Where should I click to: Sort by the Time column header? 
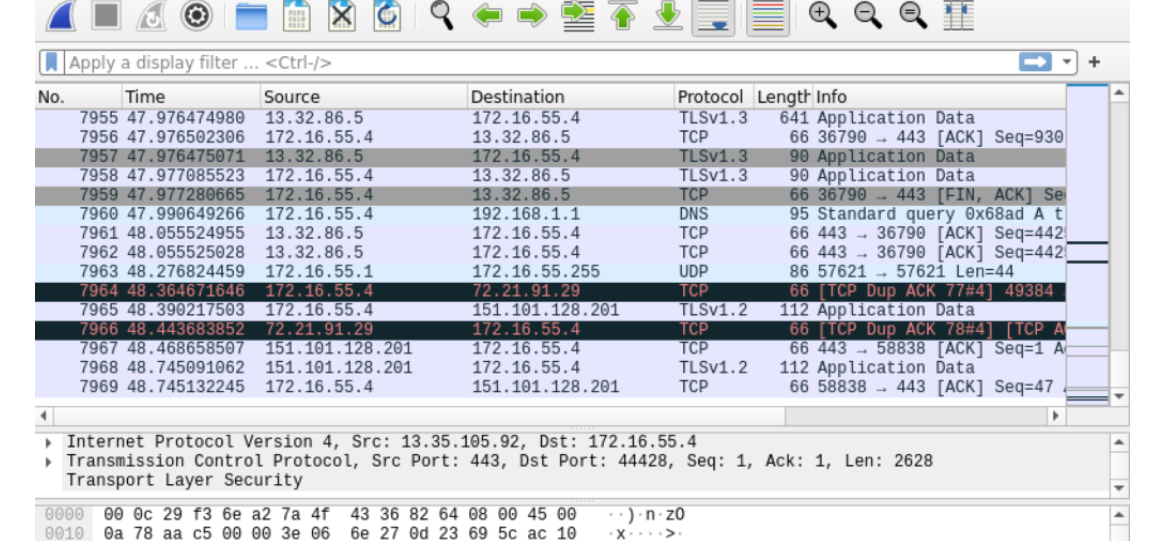[191, 97]
